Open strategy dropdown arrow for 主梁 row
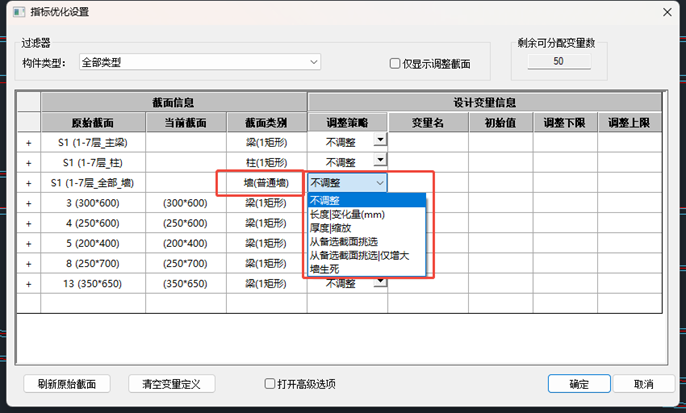The width and height of the screenshot is (686, 413). (379, 141)
